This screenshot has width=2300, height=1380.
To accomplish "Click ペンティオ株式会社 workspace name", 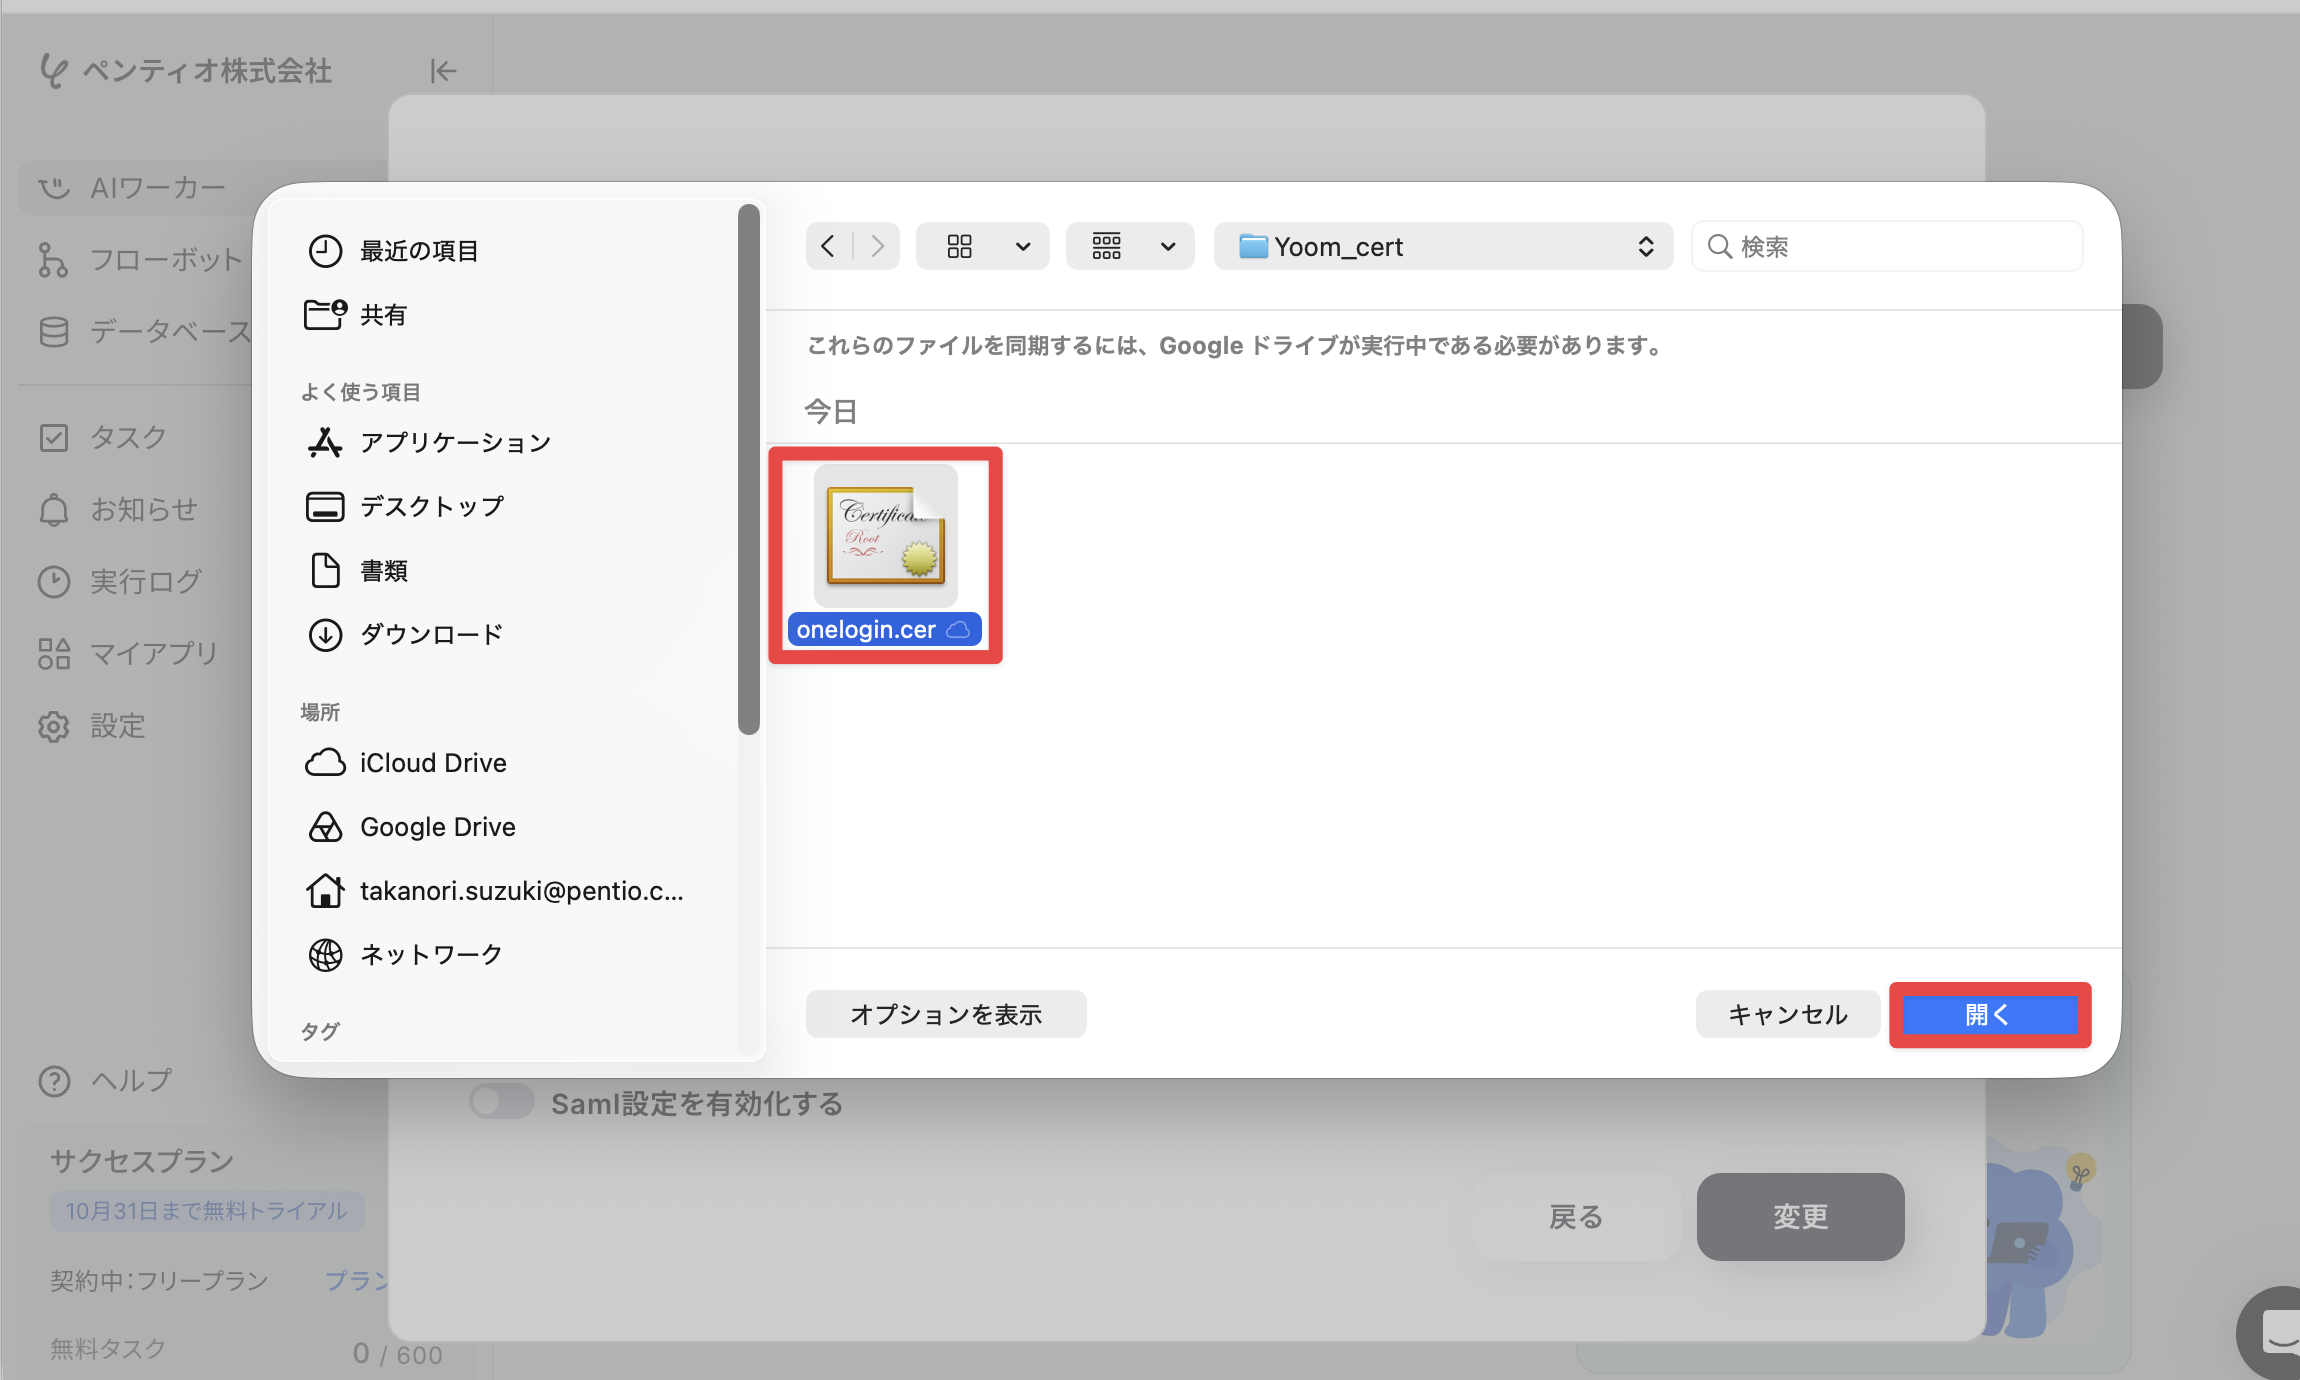I will (207, 71).
